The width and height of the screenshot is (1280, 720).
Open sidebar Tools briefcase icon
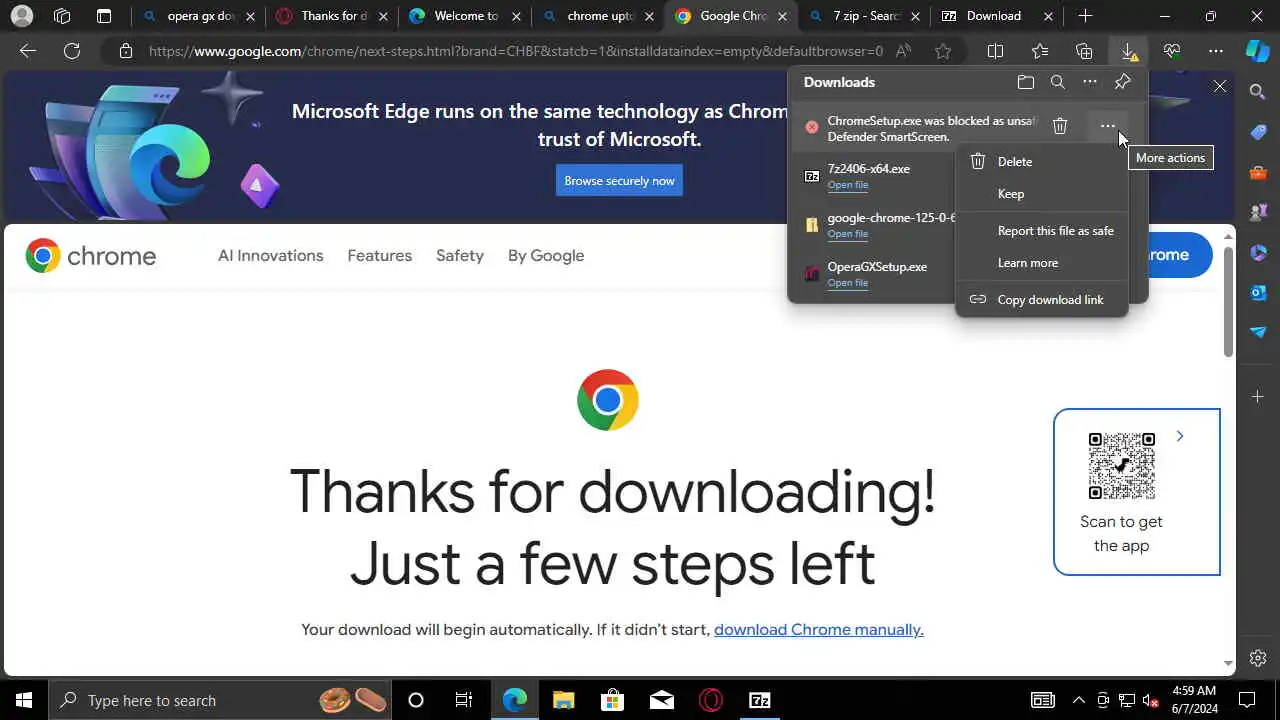tap(1258, 172)
